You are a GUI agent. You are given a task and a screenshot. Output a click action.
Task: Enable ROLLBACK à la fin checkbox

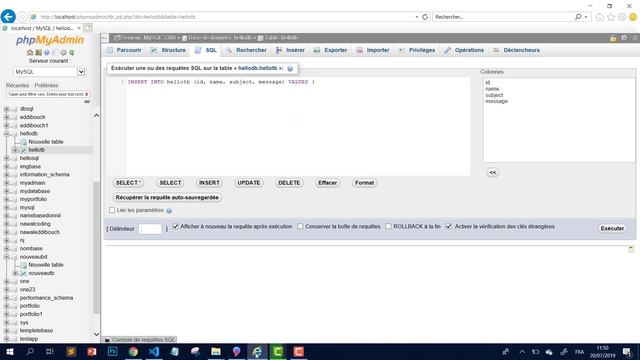point(389,226)
